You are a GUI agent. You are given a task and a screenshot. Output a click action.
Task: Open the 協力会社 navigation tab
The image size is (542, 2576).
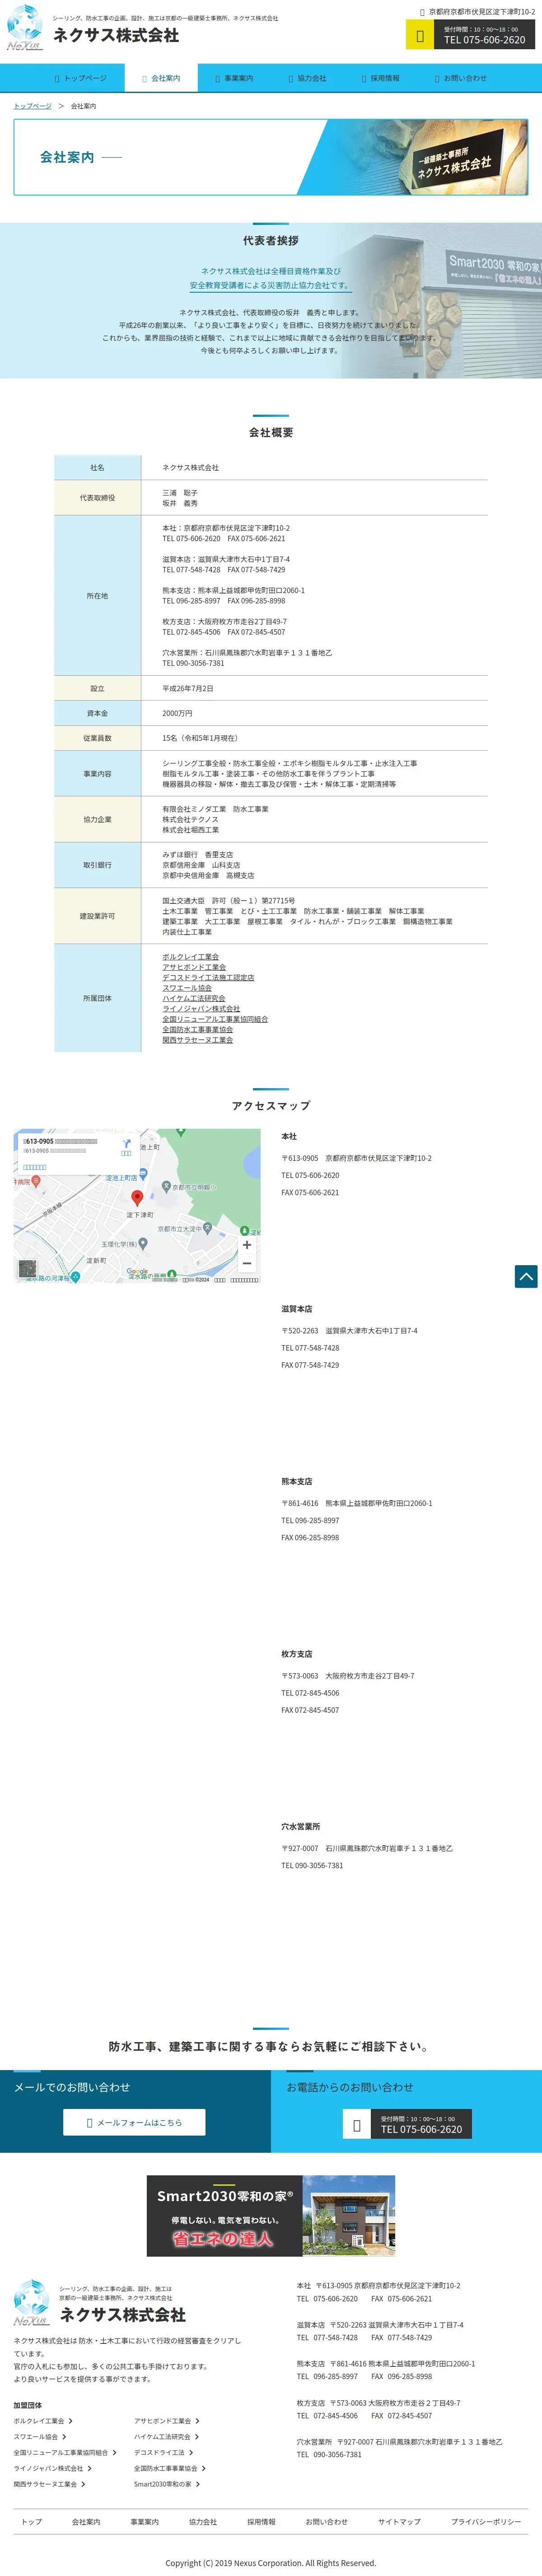click(x=307, y=78)
